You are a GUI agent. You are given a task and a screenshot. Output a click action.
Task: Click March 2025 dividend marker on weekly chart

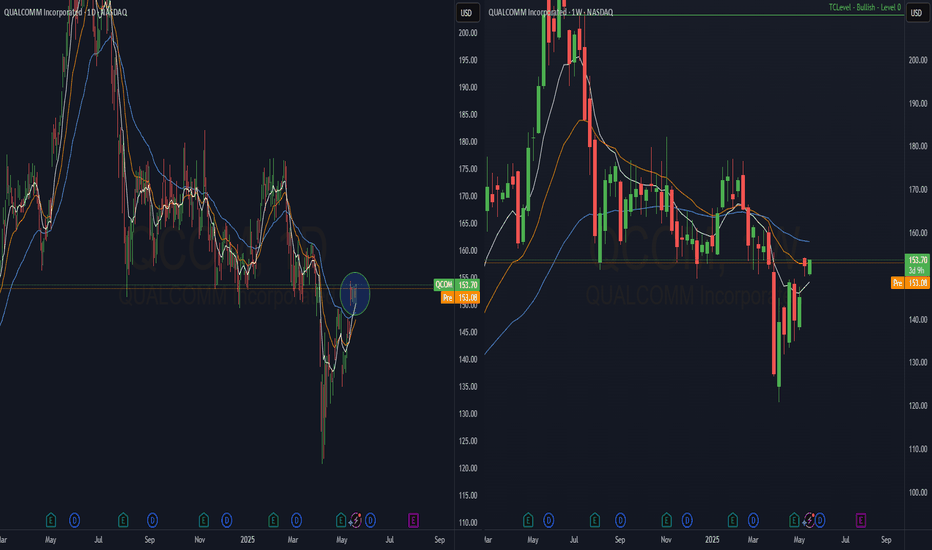(753, 520)
